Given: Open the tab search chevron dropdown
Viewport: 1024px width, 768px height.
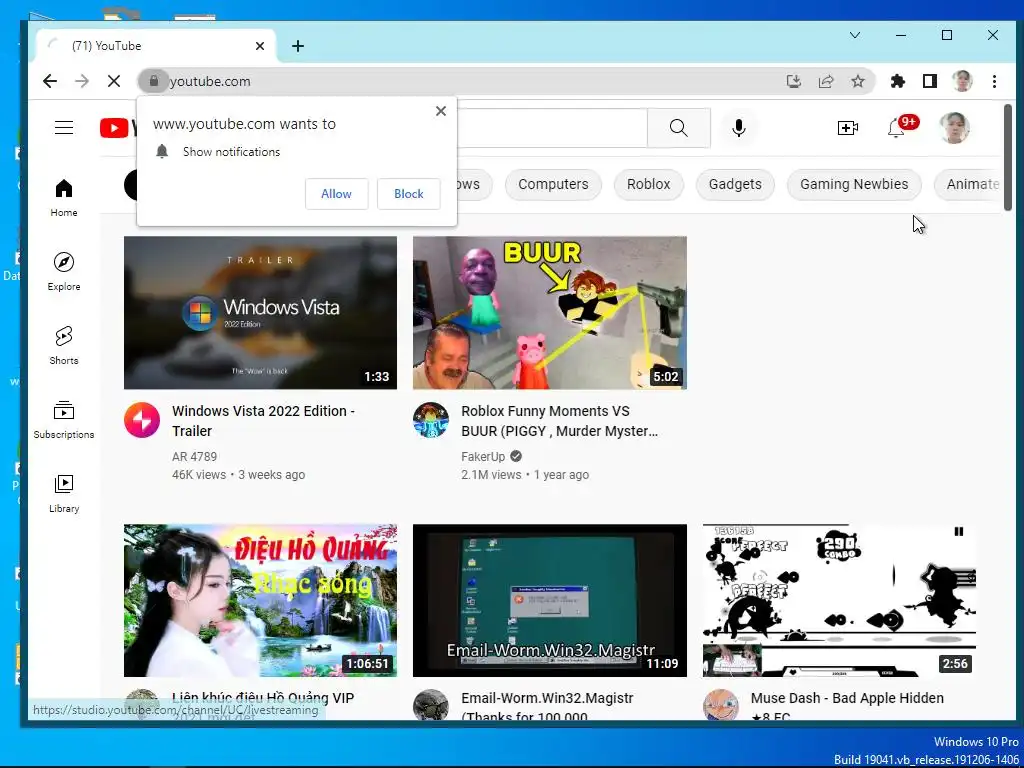Looking at the screenshot, I should click(x=855, y=35).
